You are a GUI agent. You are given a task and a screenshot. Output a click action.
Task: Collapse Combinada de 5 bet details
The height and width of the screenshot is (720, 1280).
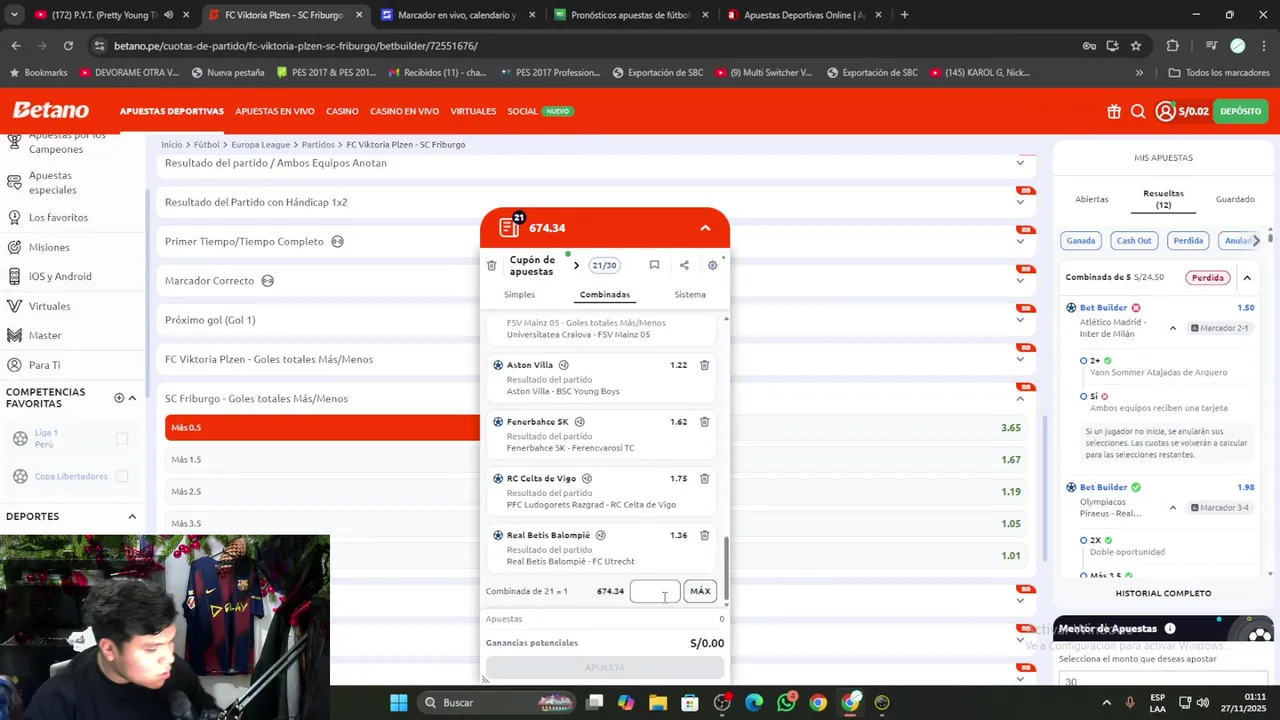[1247, 277]
